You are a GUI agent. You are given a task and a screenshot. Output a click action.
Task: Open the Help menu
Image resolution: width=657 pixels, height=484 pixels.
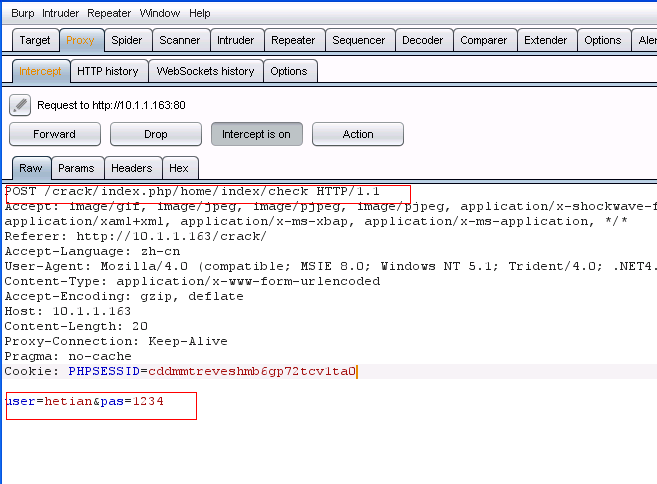pyautogui.click(x=199, y=13)
